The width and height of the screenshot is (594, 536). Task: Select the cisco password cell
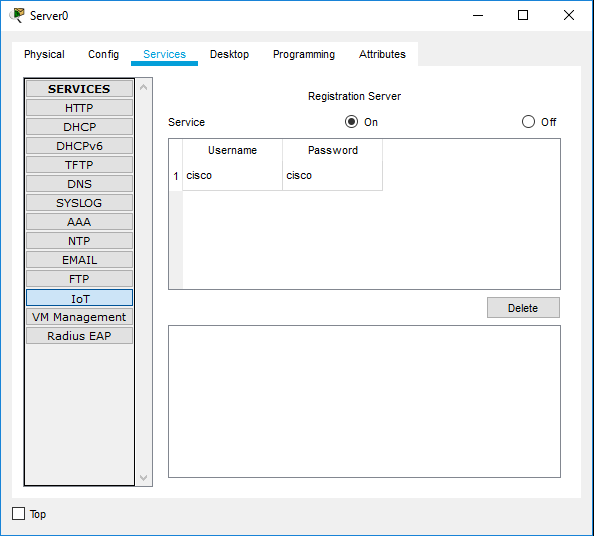[332, 176]
